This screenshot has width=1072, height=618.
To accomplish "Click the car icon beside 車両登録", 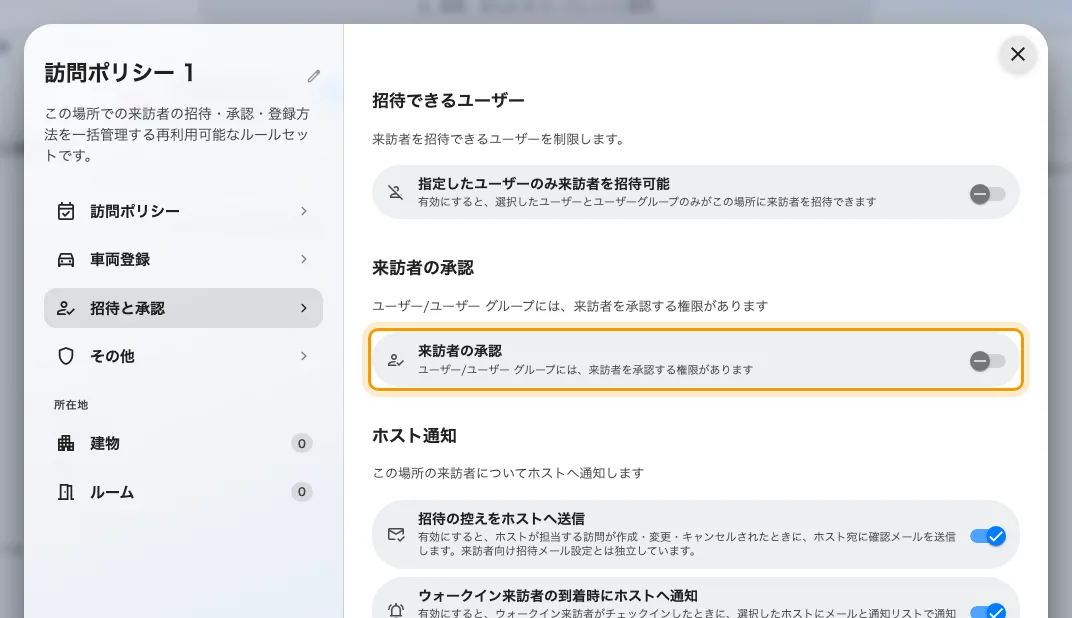I will tap(66, 260).
